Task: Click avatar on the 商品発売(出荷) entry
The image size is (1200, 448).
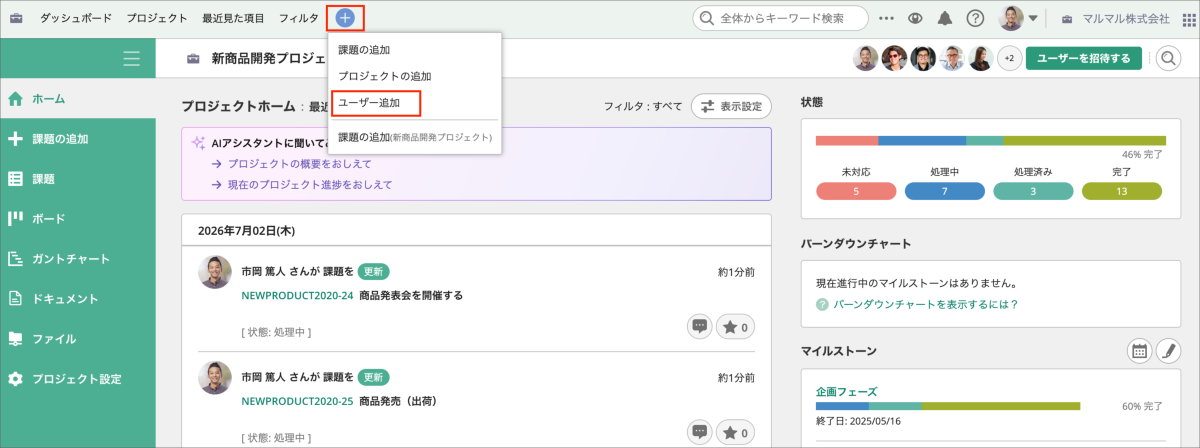Action: (x=215, y=377)
